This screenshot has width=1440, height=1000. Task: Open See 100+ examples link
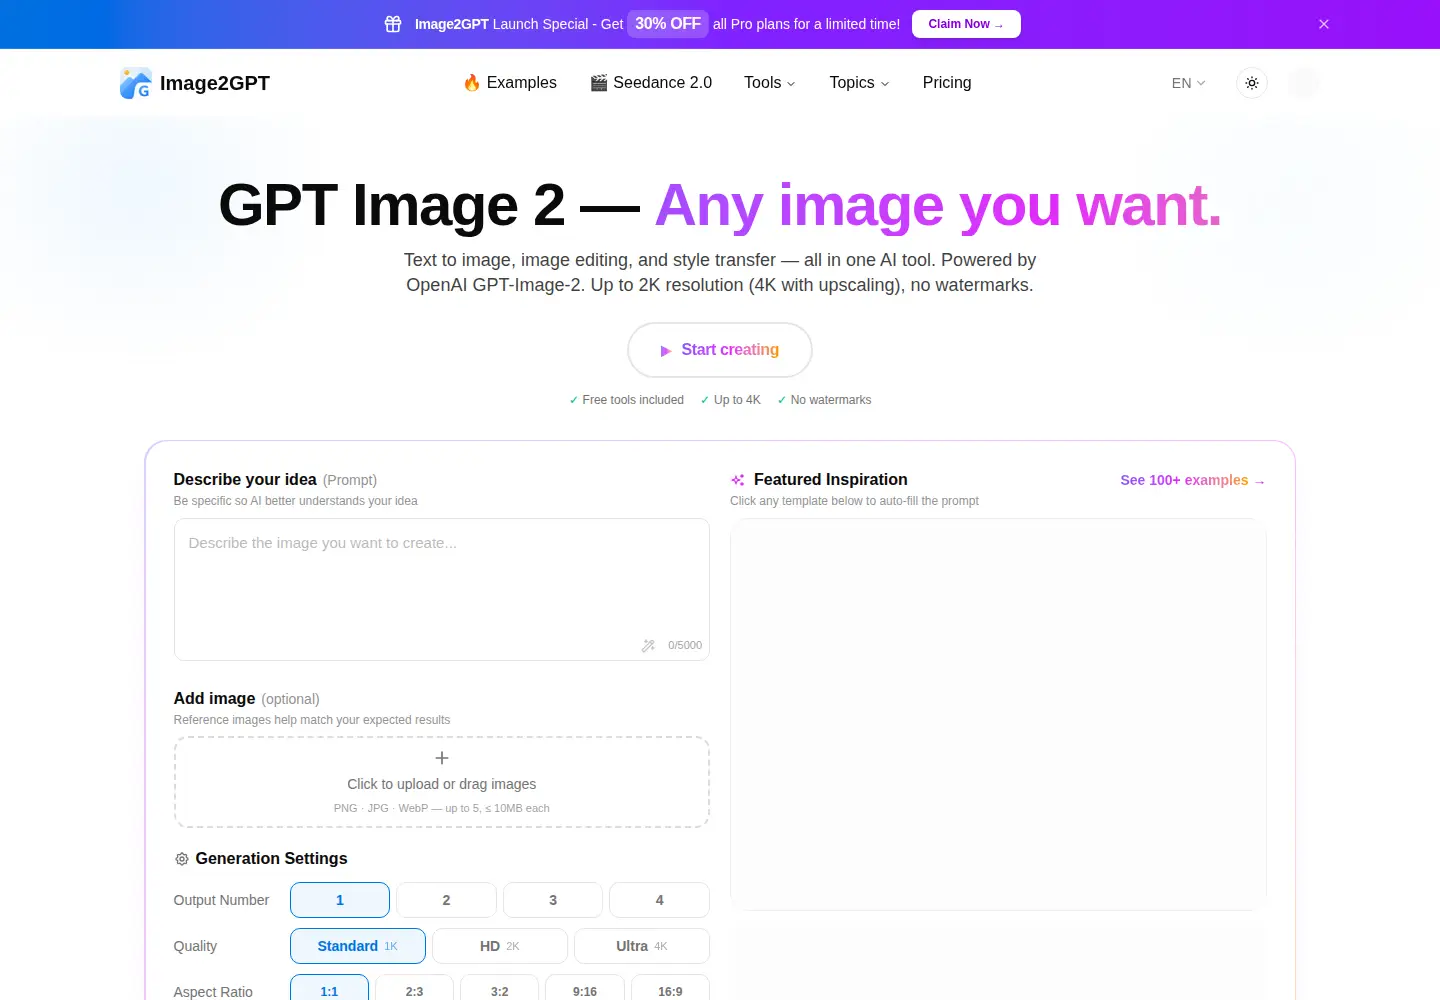1193,481
